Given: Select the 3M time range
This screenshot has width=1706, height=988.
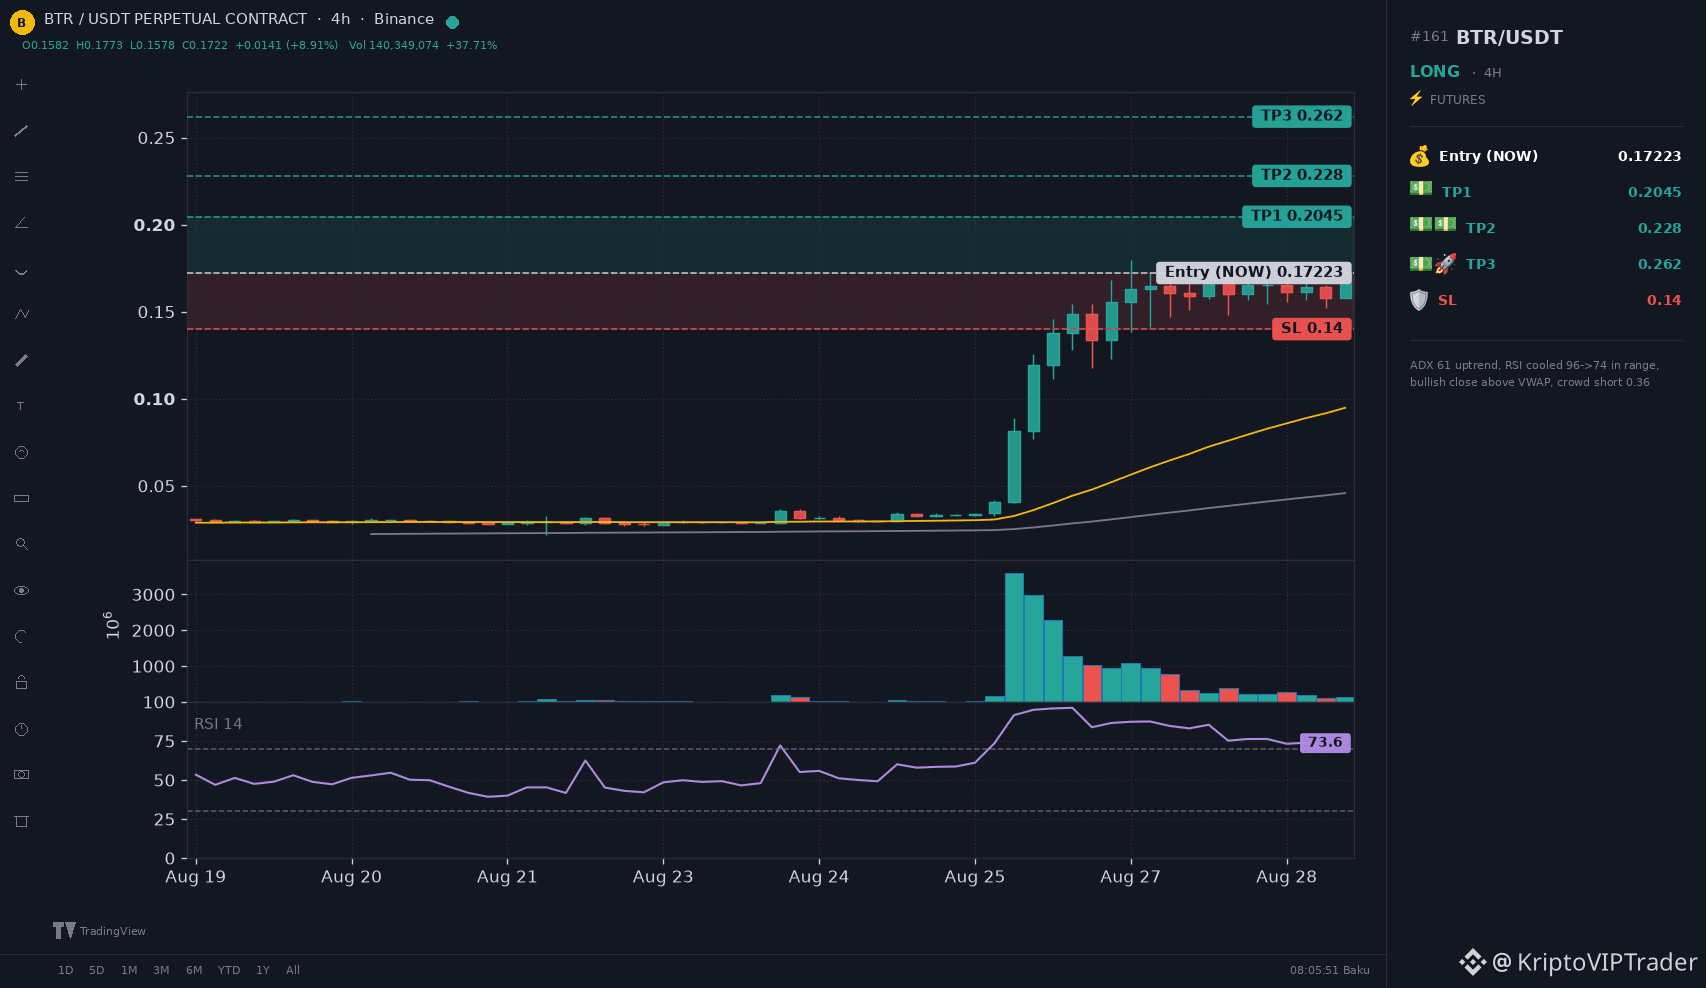Looking at the screenshot, I should [x=161, y=970].
